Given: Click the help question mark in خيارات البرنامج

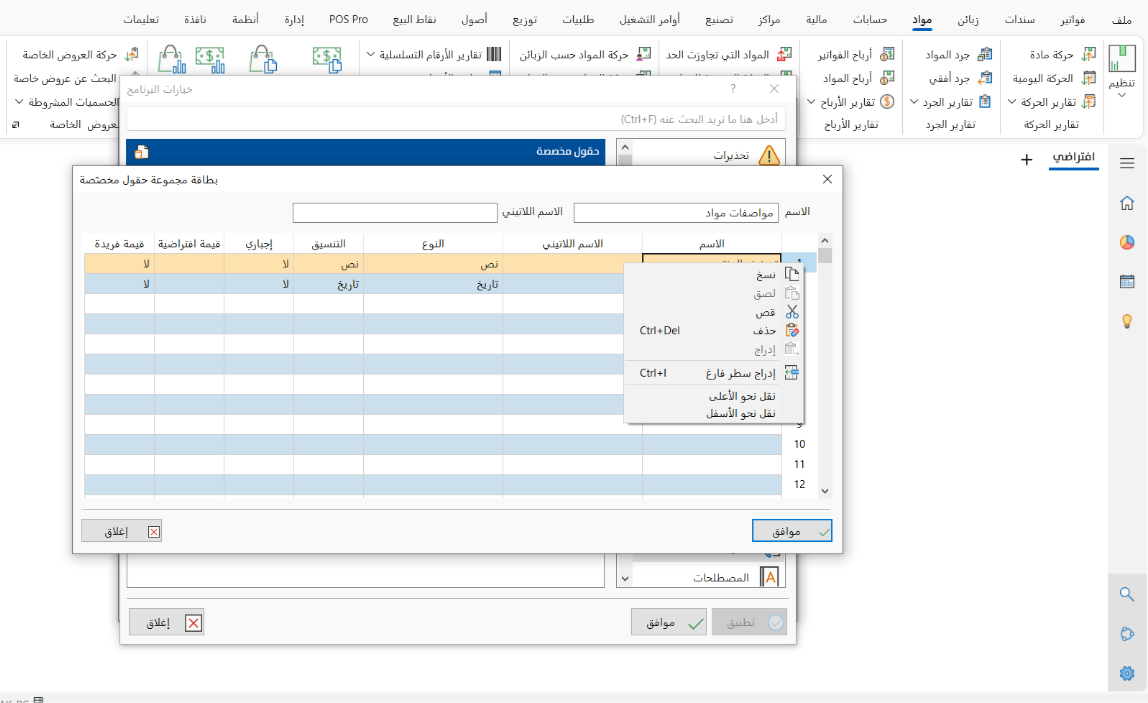Looking at the screenshot, I should [x=733, y=89].
